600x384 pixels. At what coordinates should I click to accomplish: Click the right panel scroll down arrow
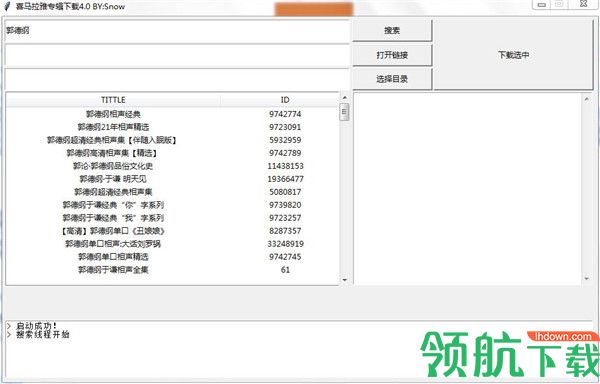[x=587, y=278]
